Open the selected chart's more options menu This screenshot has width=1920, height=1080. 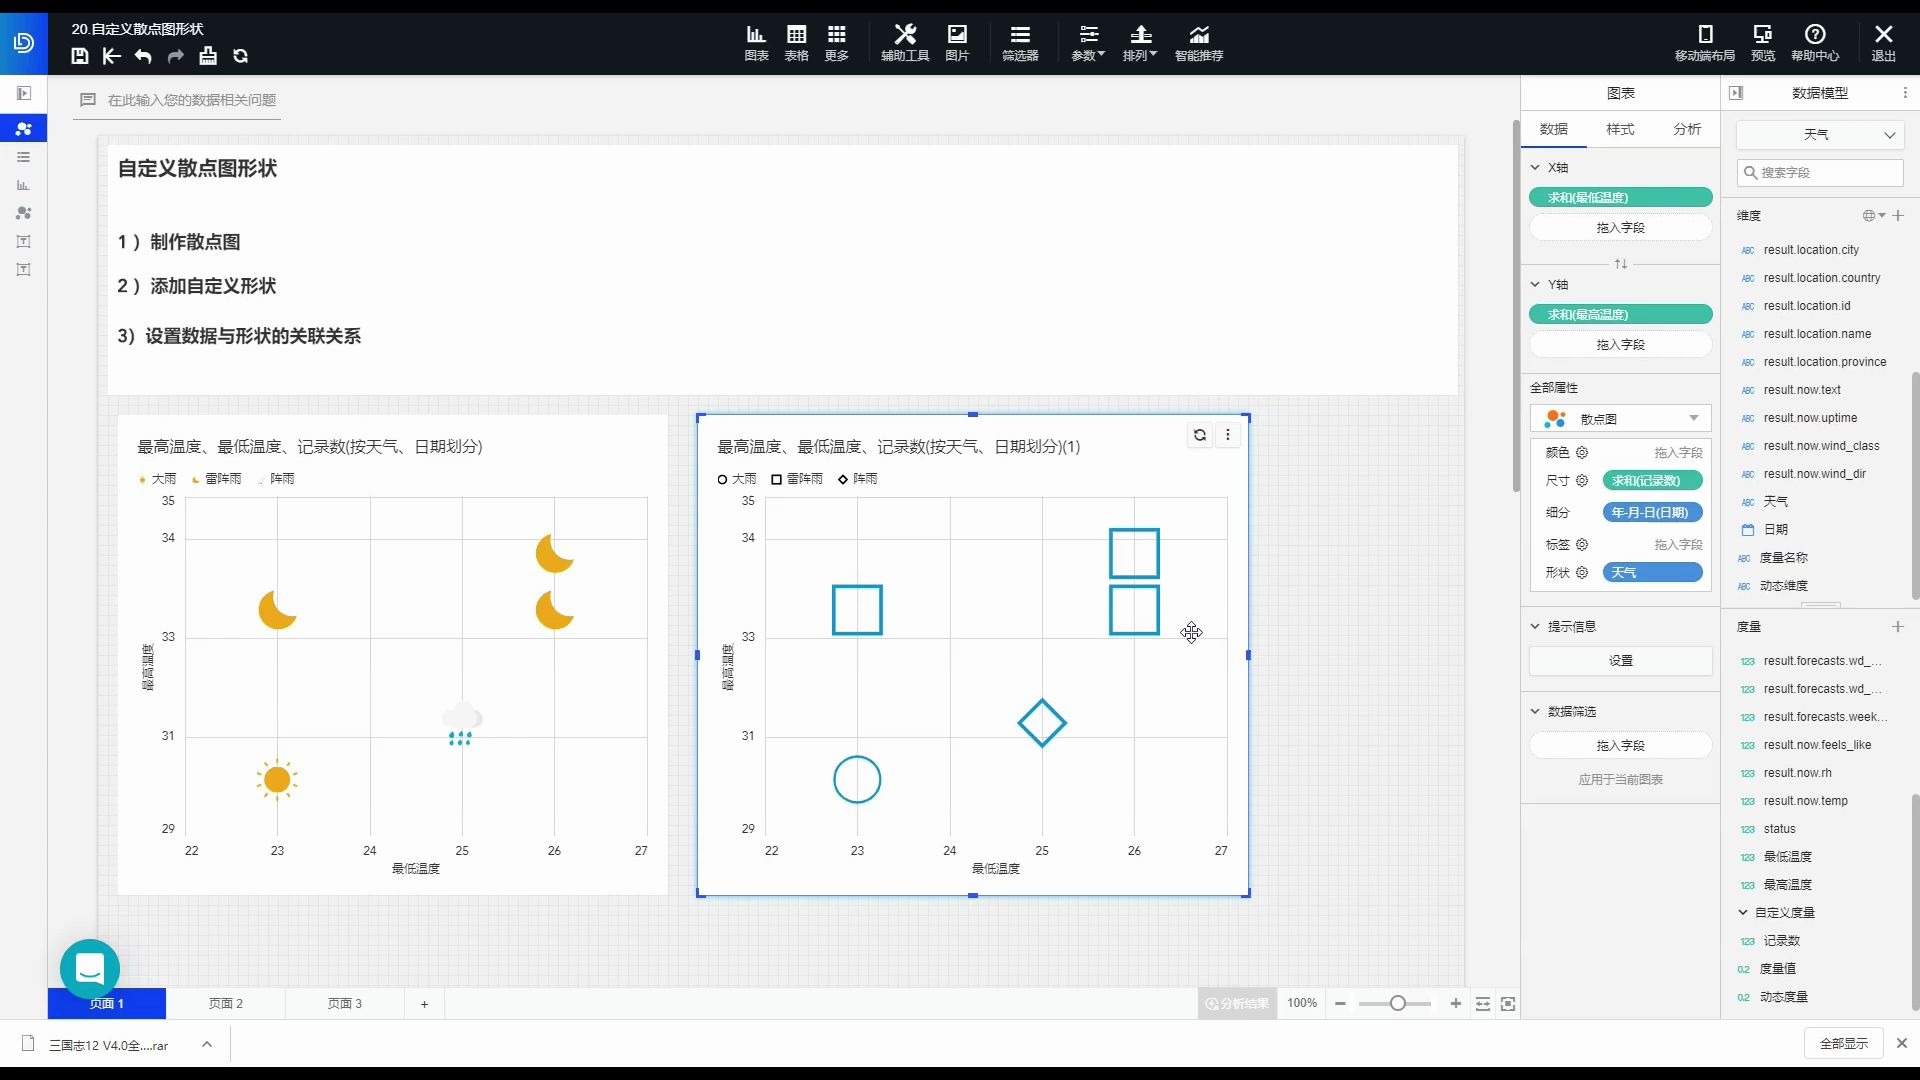[1228, 435]
